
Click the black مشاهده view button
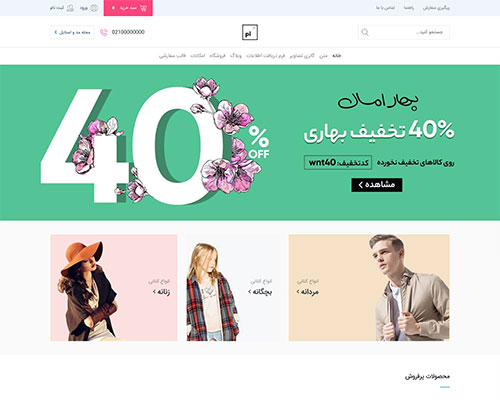click(x=377, y=185)
